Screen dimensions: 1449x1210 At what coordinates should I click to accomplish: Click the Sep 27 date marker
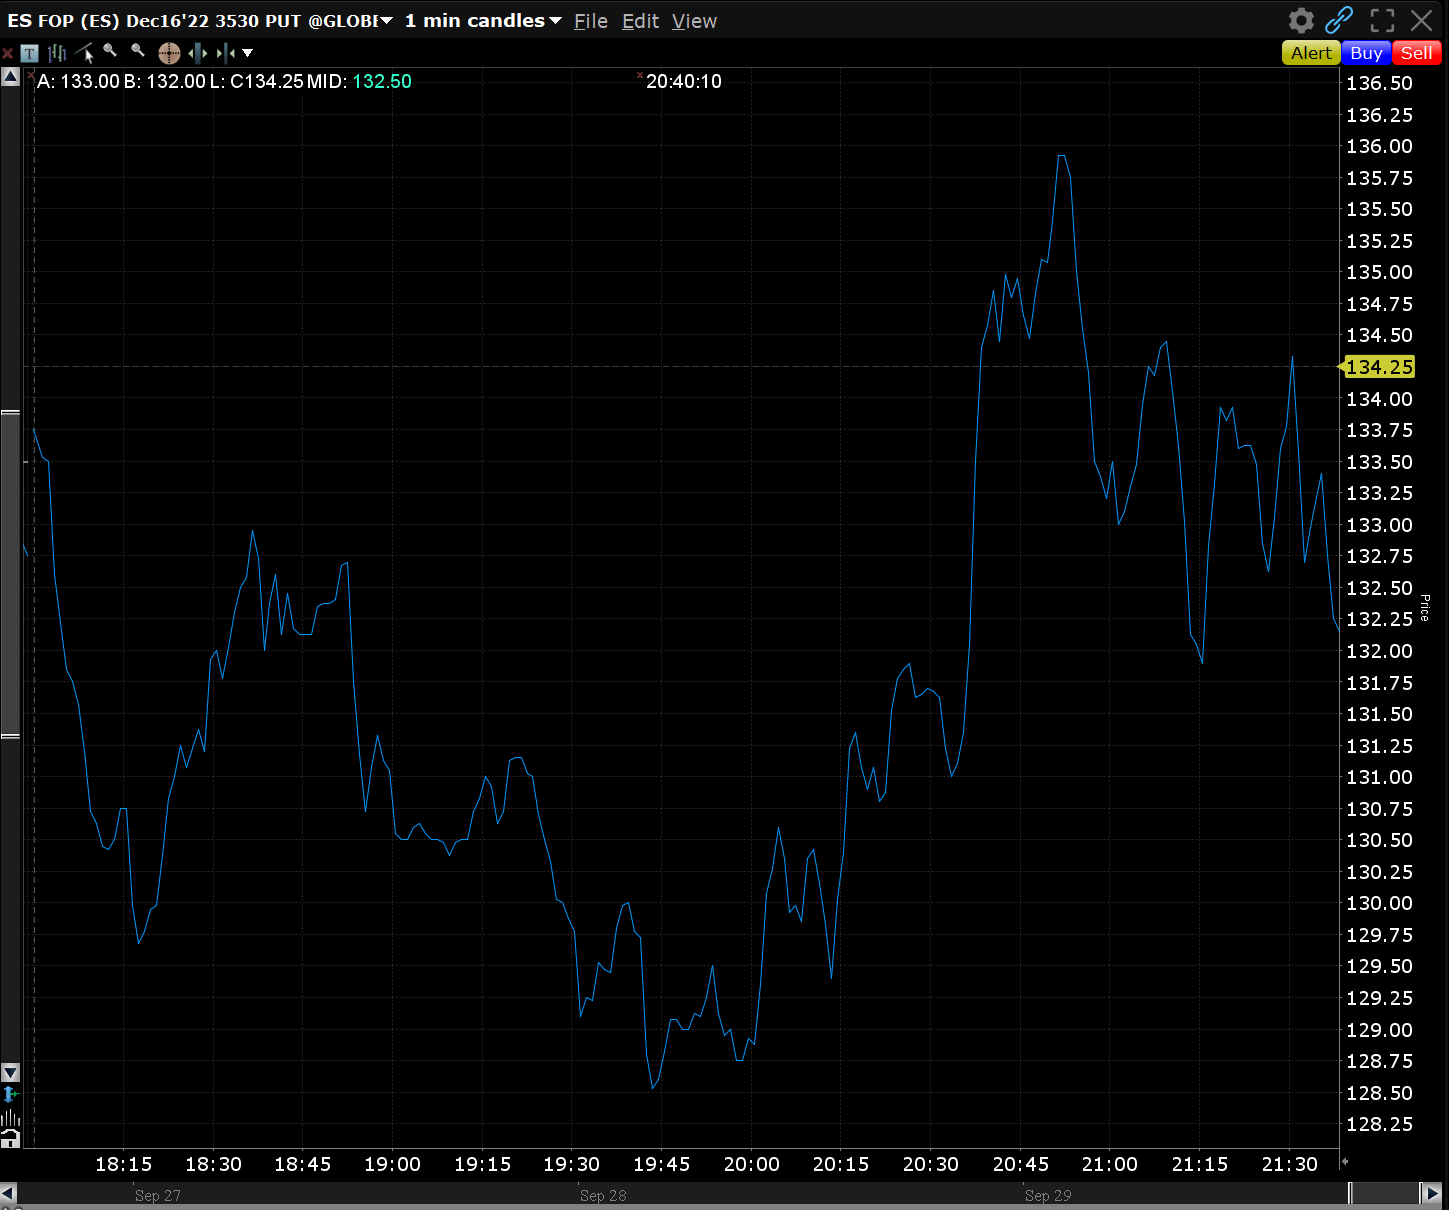click(x=158, y=1196)
